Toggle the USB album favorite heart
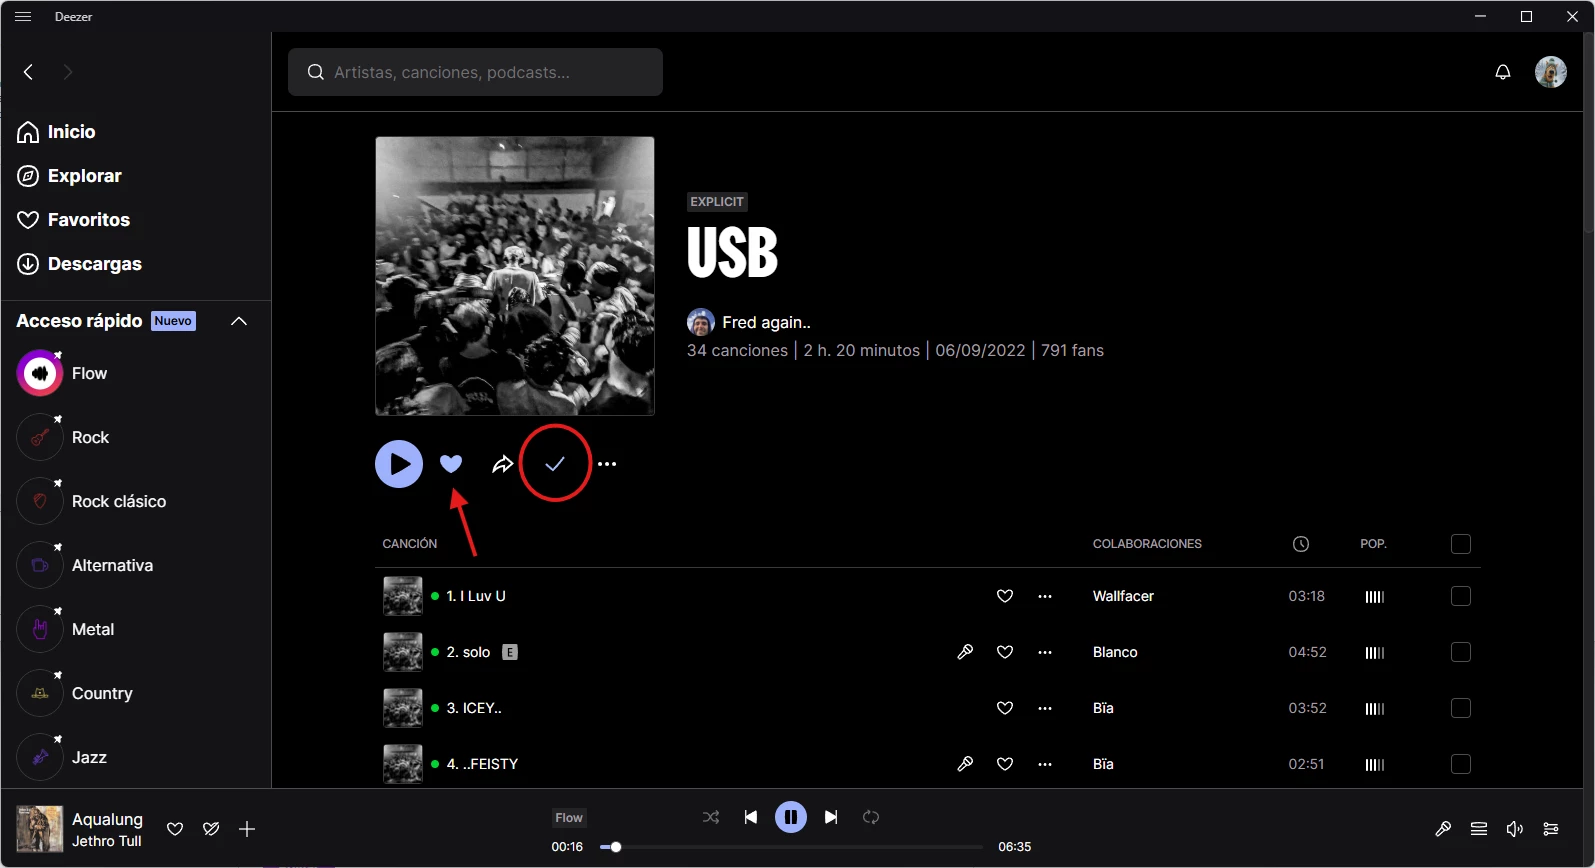 (451, 464)
